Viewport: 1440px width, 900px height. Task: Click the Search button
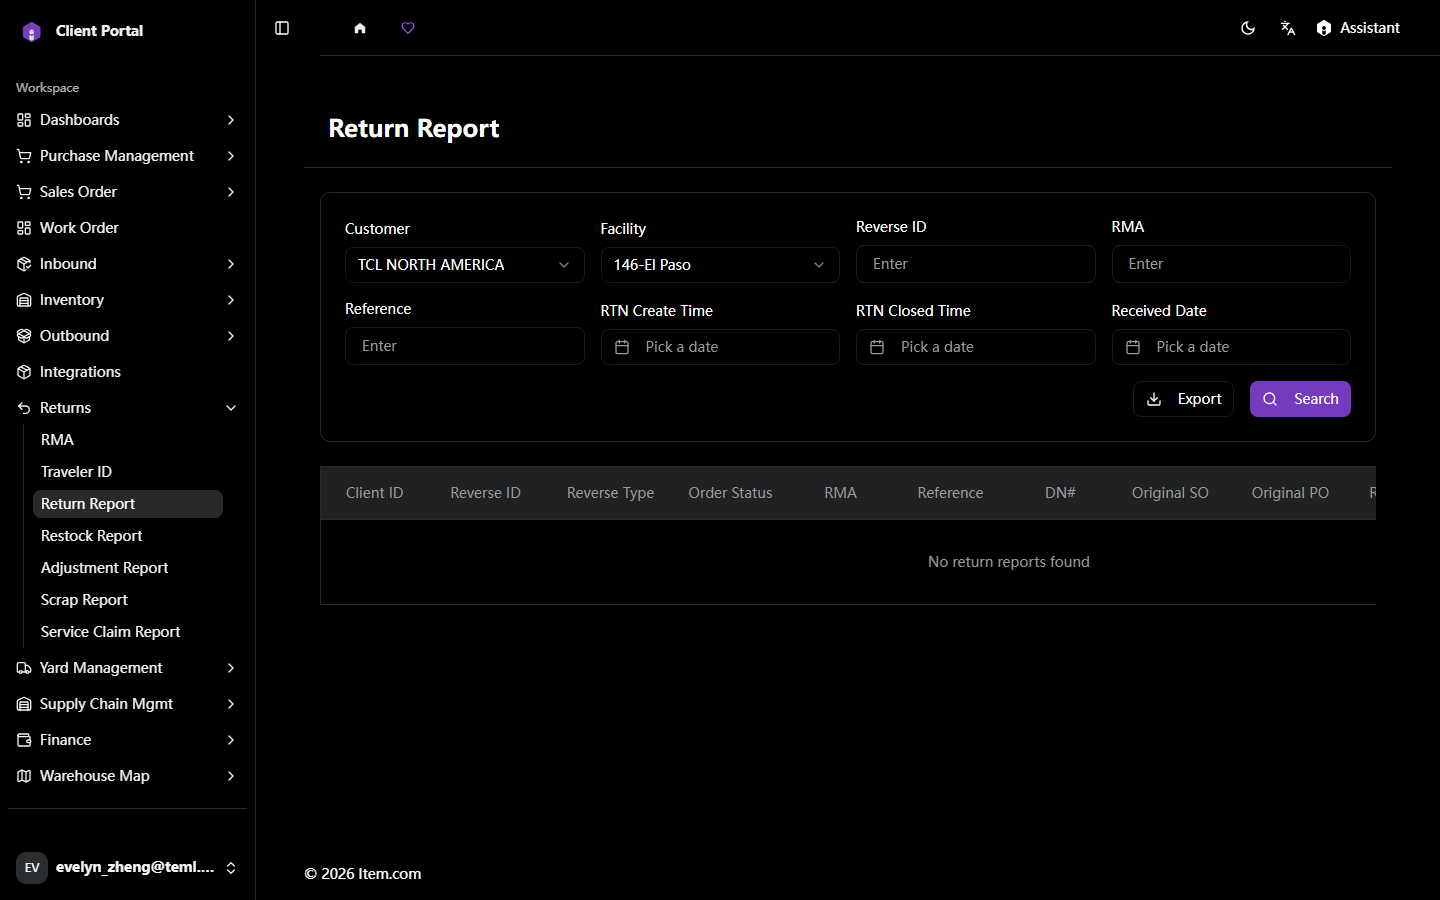[1300, 399]
